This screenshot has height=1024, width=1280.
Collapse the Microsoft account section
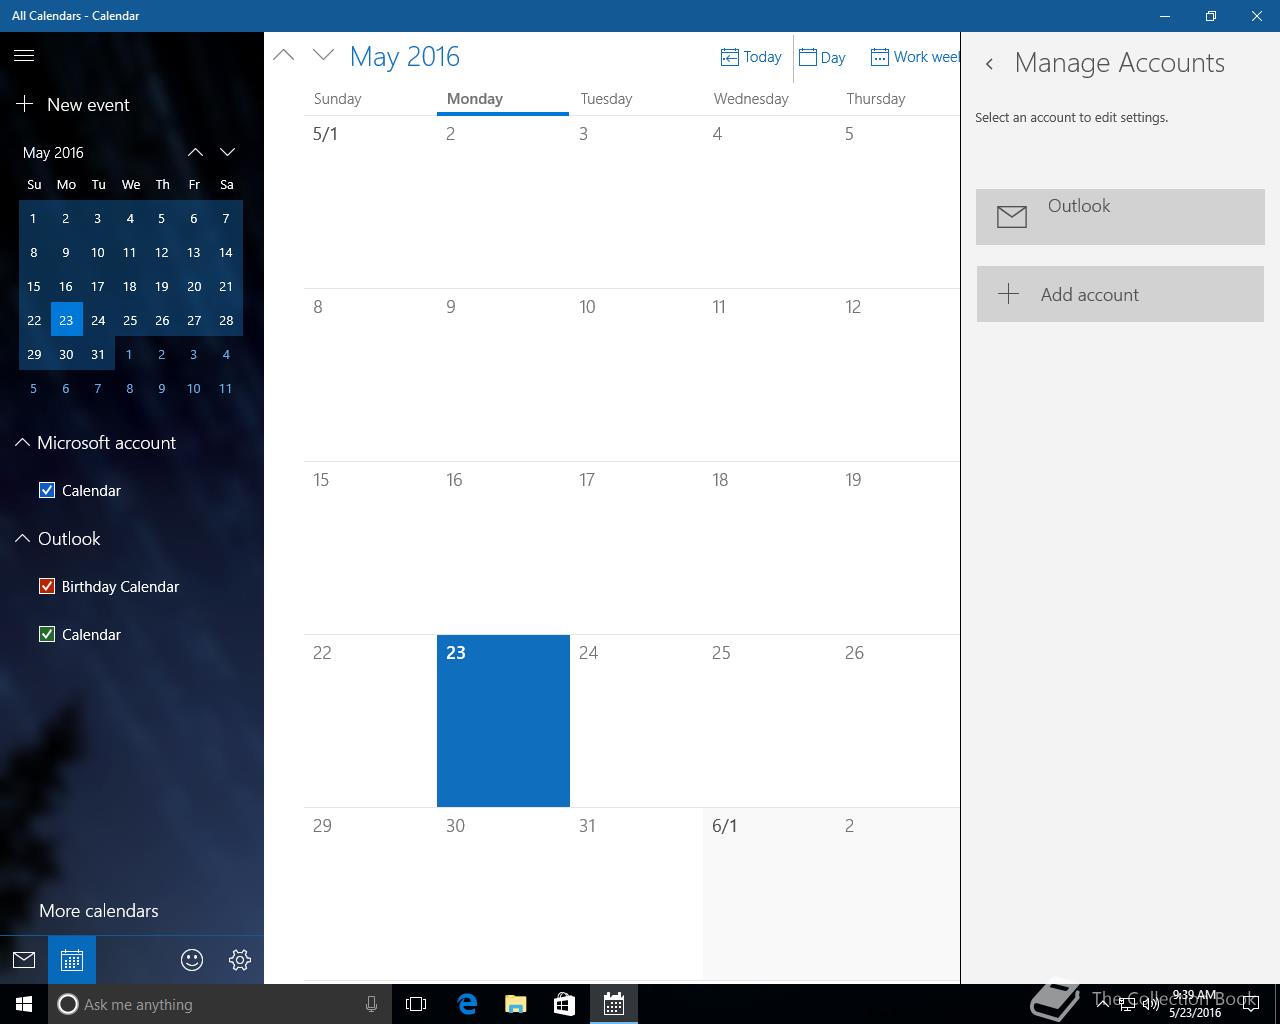(22, 442)
